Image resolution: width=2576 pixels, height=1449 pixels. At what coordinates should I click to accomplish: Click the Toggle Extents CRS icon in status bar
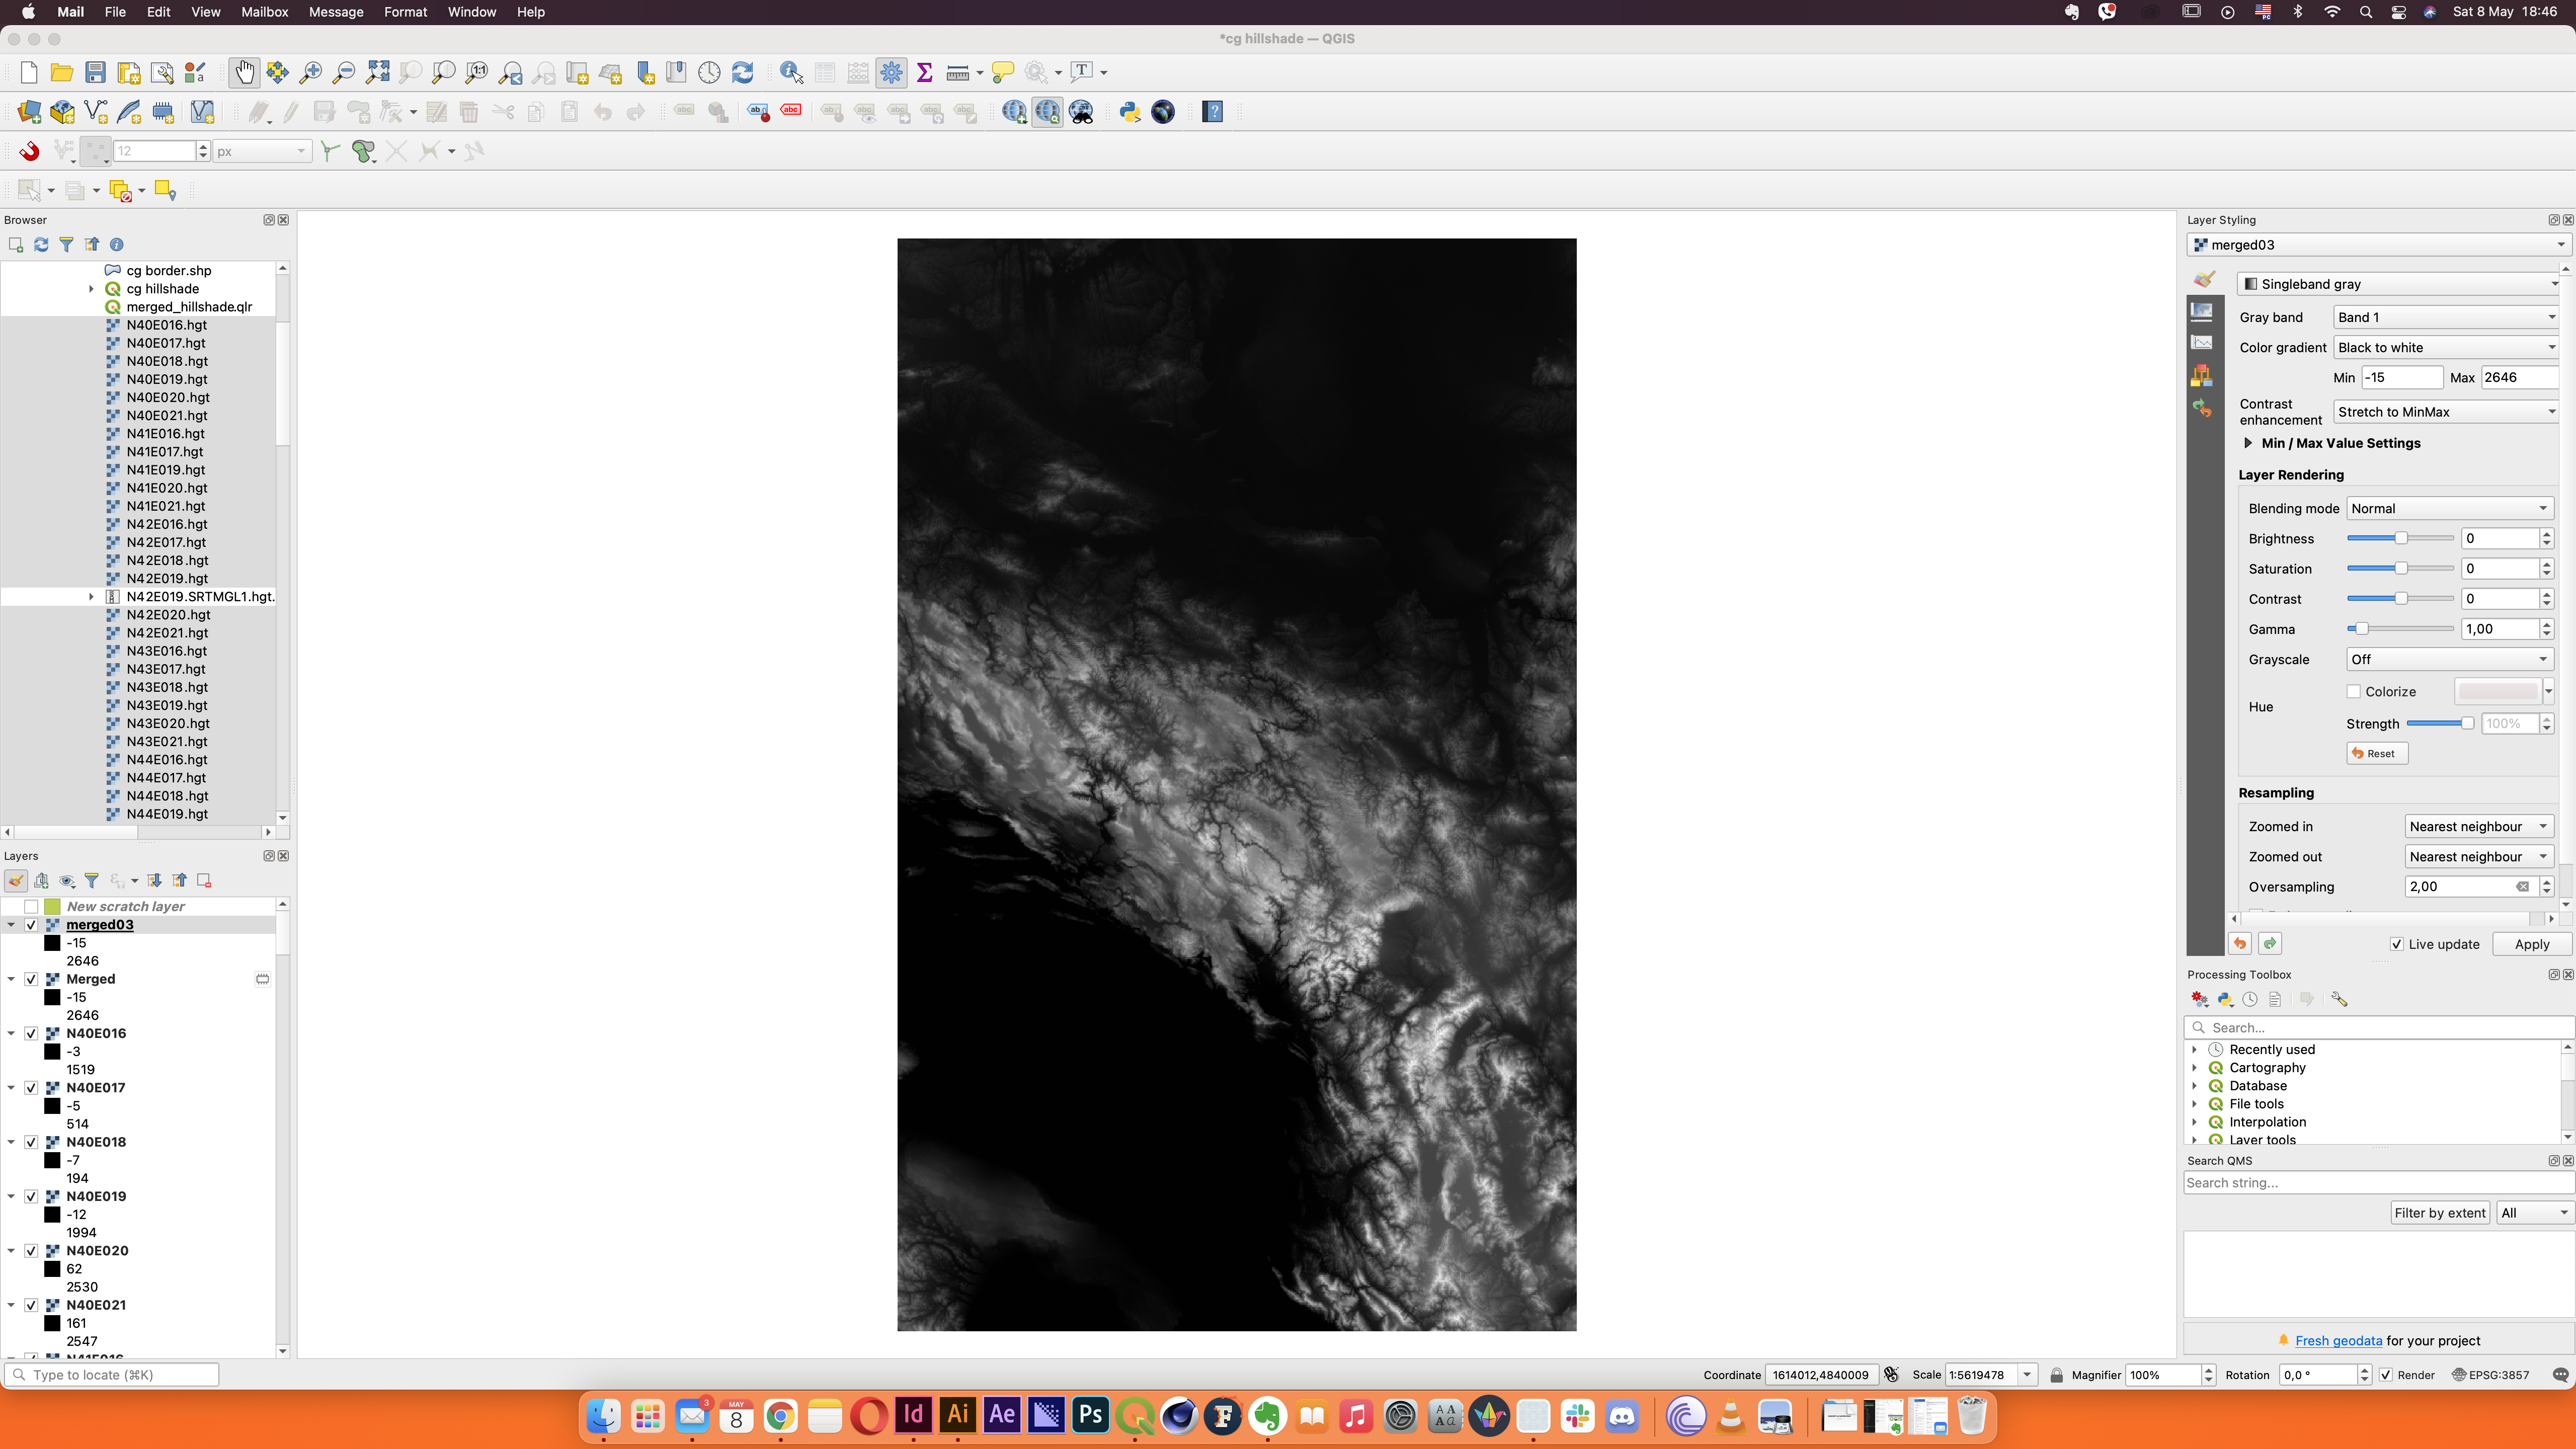click(1891, 1375)
